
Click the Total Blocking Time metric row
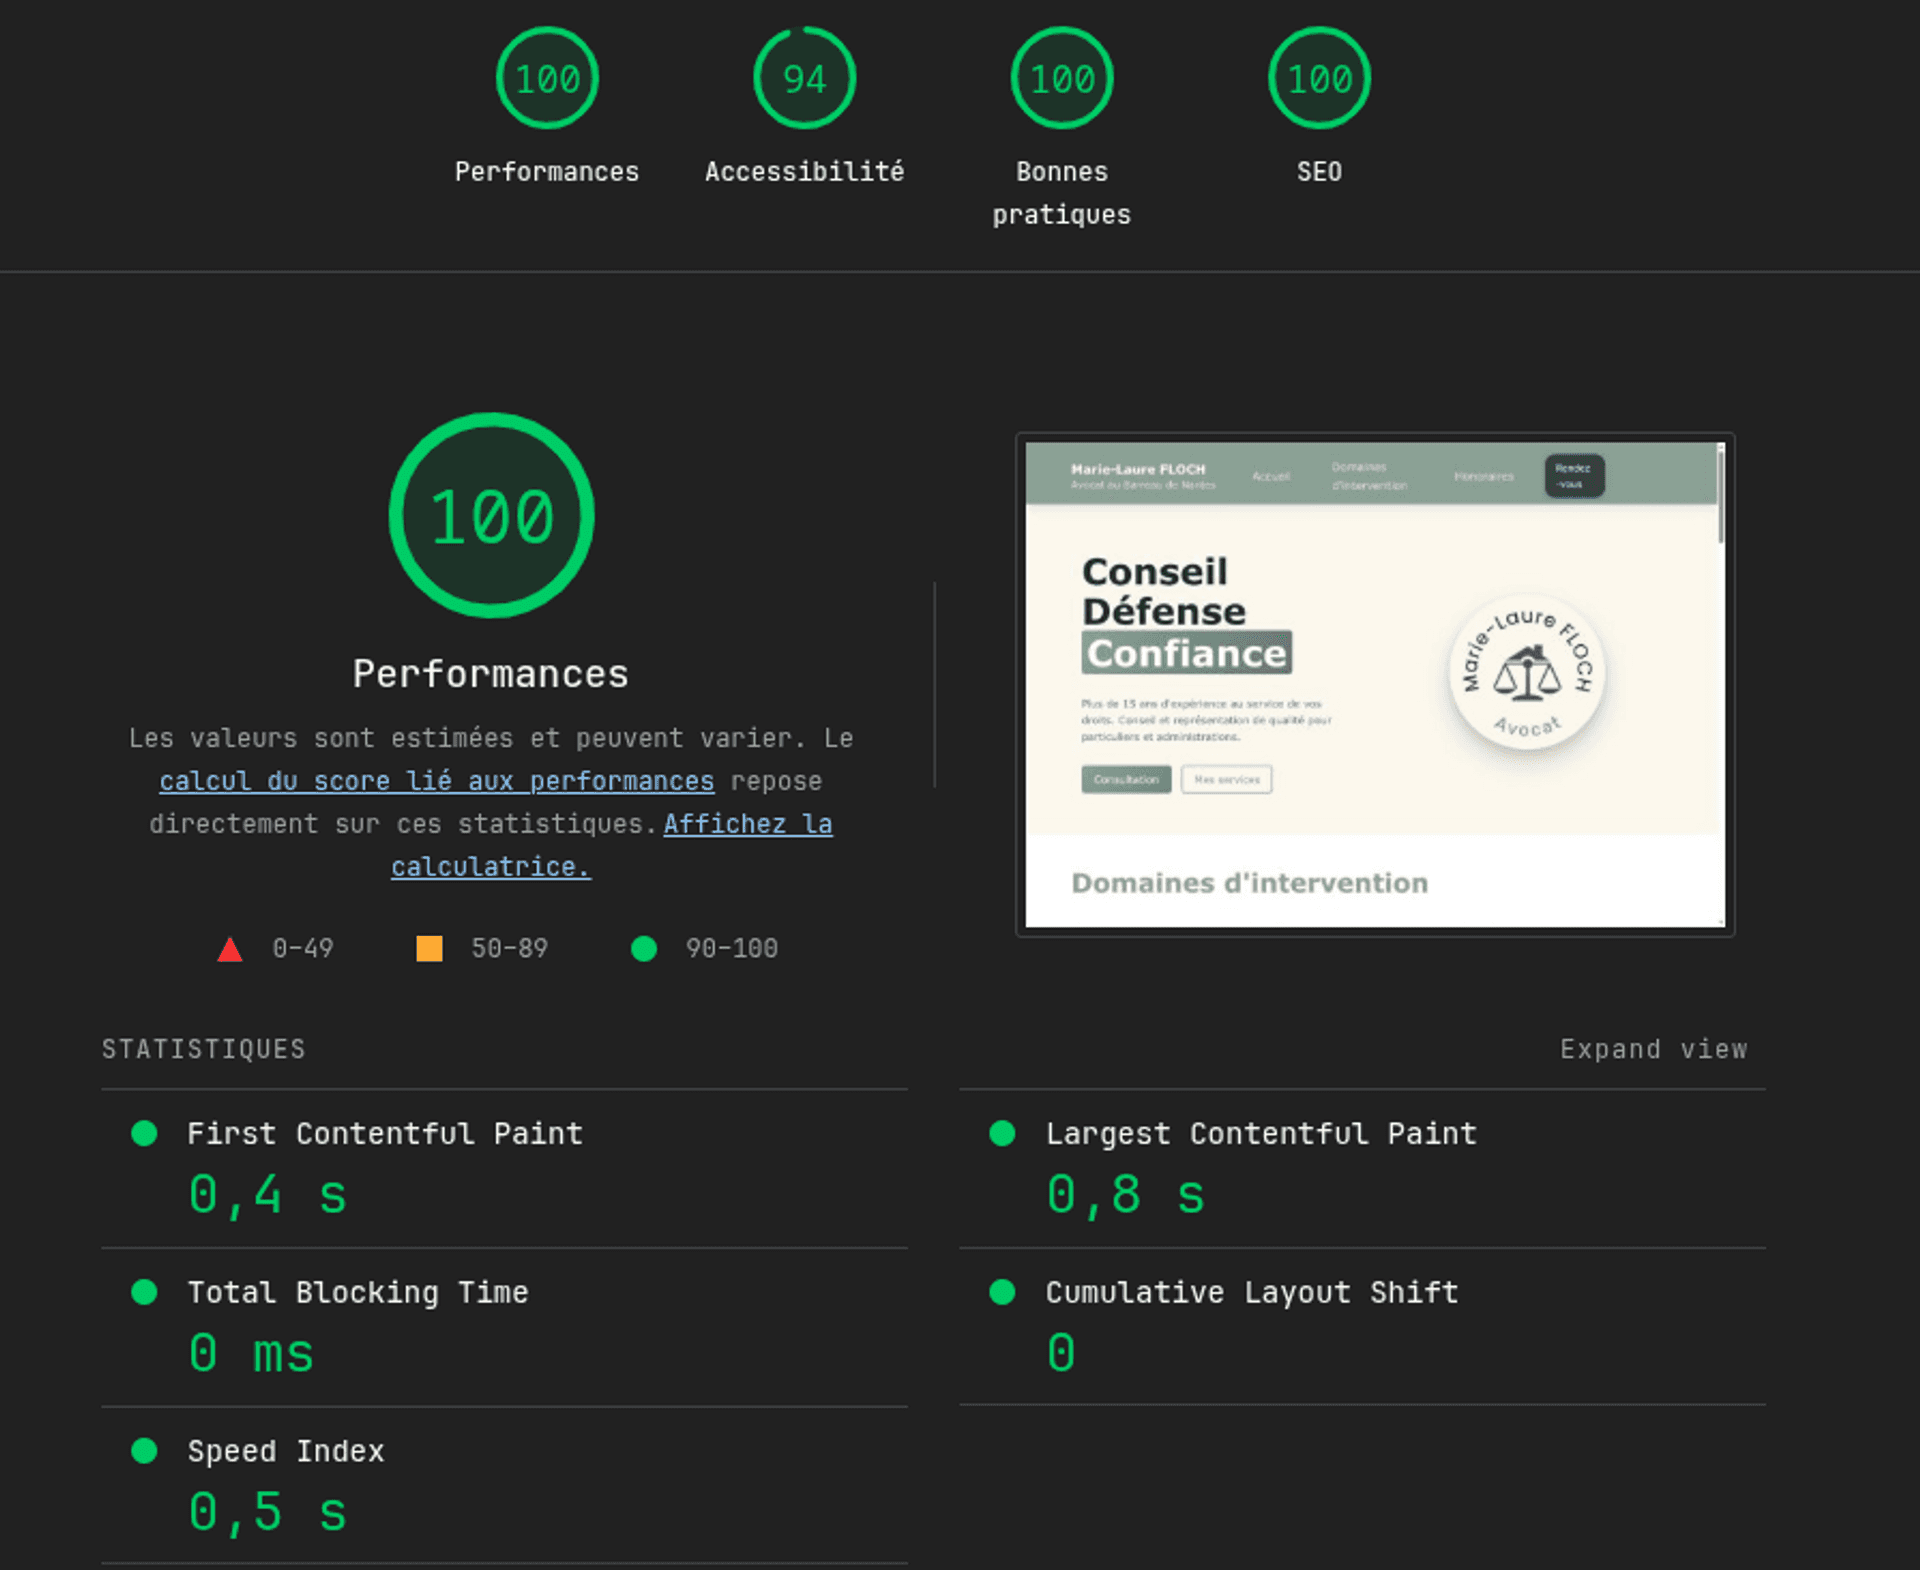pos(357,1292)
